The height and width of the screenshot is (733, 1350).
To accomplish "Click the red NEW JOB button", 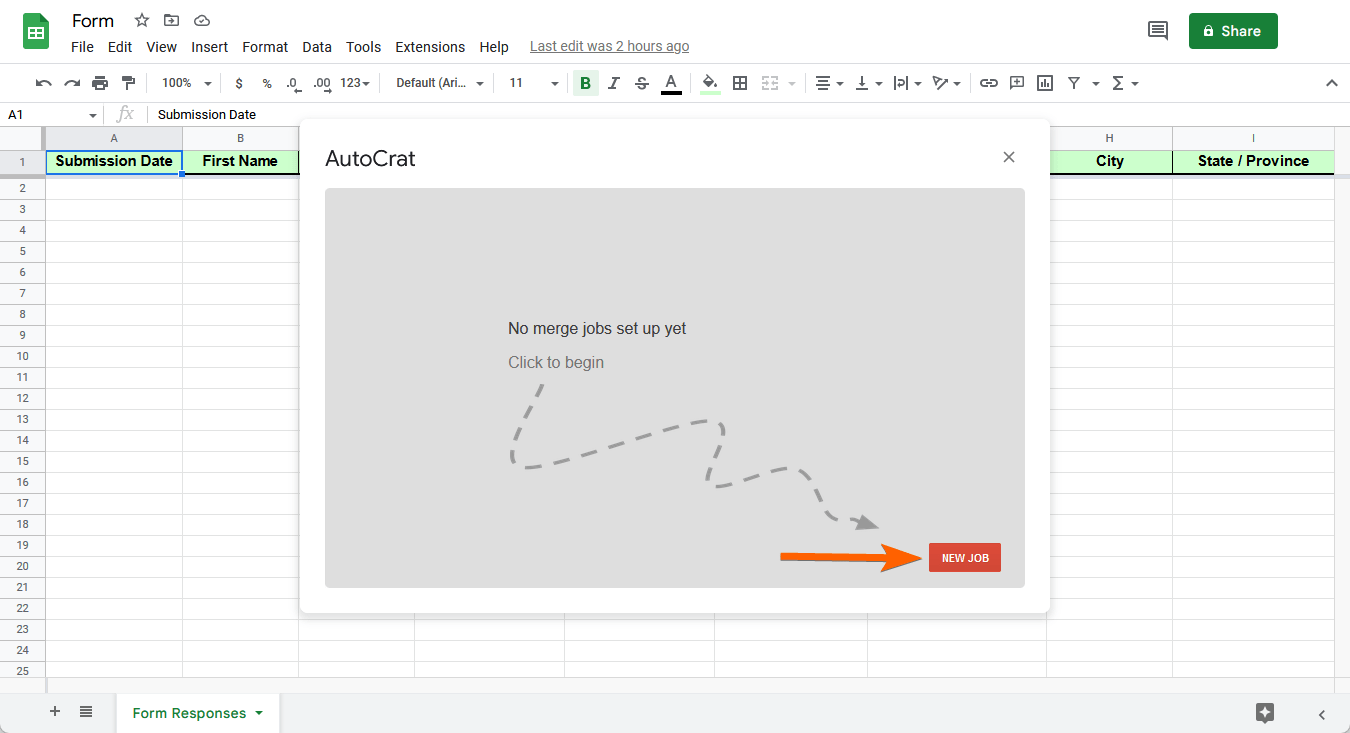I will [x=965, y=558].
